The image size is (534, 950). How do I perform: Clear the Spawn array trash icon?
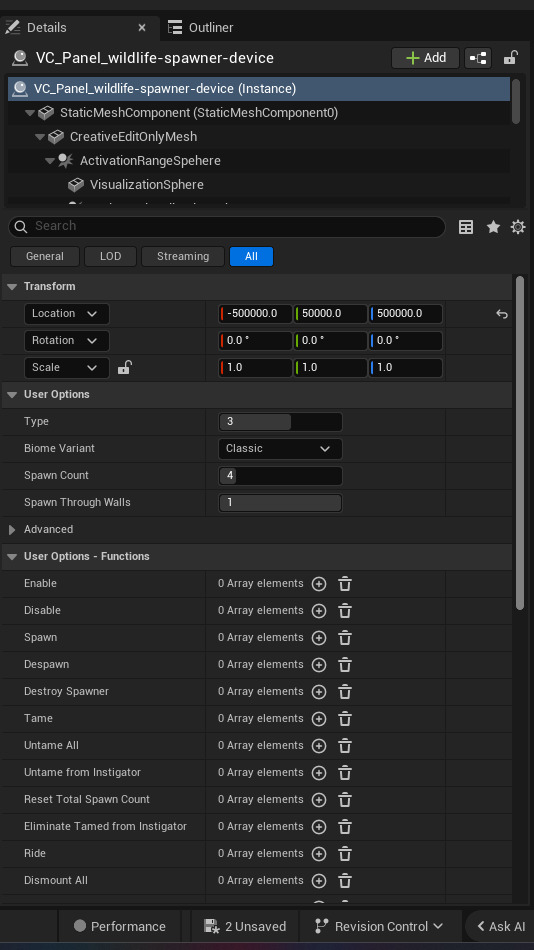[x=345, y=638]
